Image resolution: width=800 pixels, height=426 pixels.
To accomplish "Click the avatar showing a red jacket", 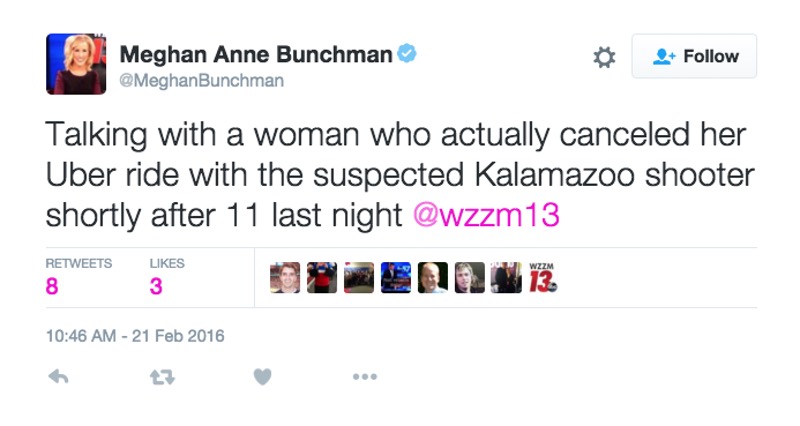I will [x=322, y=278].
